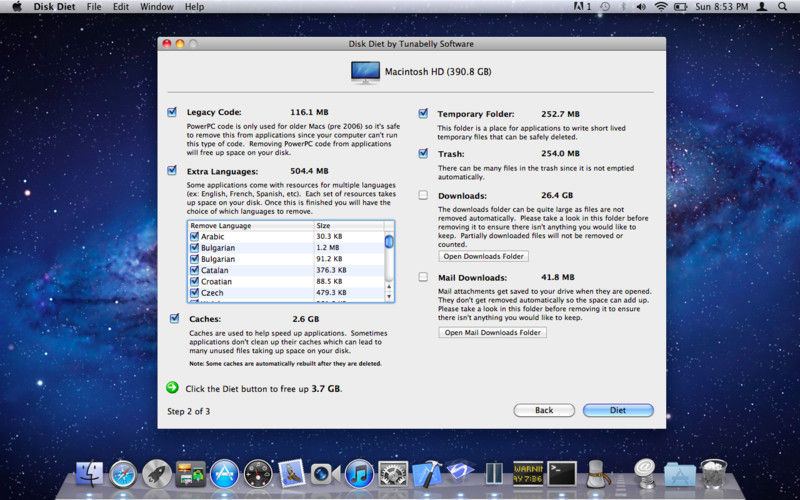Open the Trash in the dock
The height and width of the screenshot is (500, 800).
[x=714, y=474]
